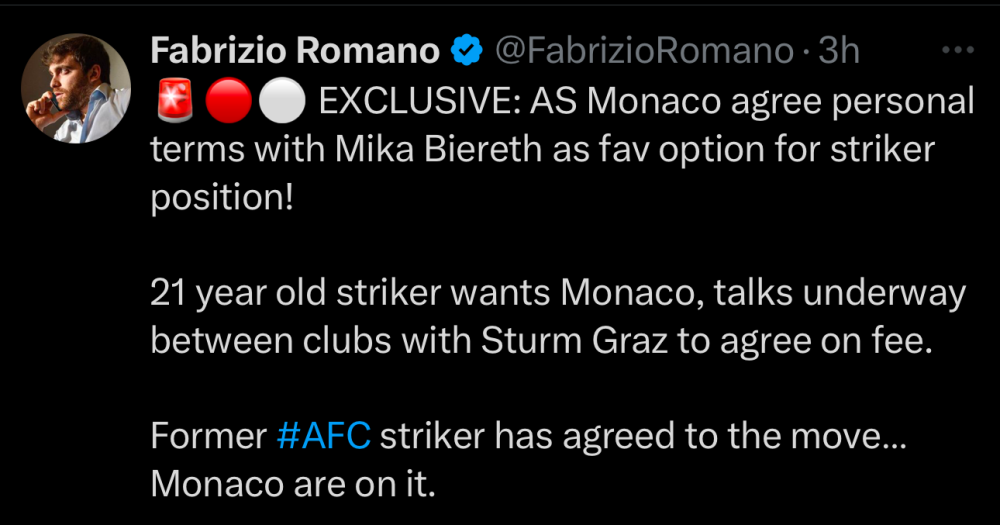
Task: Click the red circle emoji
Action: point(226,102)
